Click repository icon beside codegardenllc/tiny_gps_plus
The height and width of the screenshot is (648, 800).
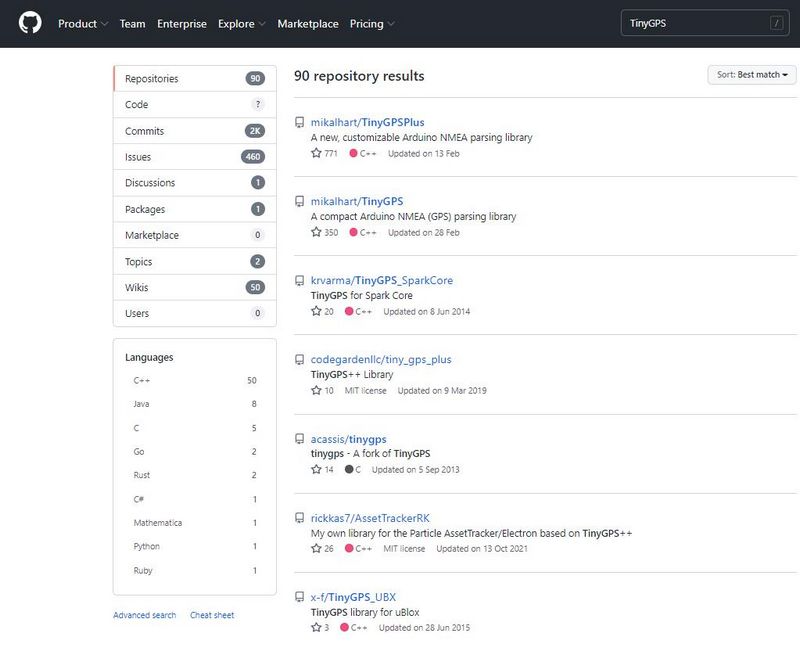point(299,360)
